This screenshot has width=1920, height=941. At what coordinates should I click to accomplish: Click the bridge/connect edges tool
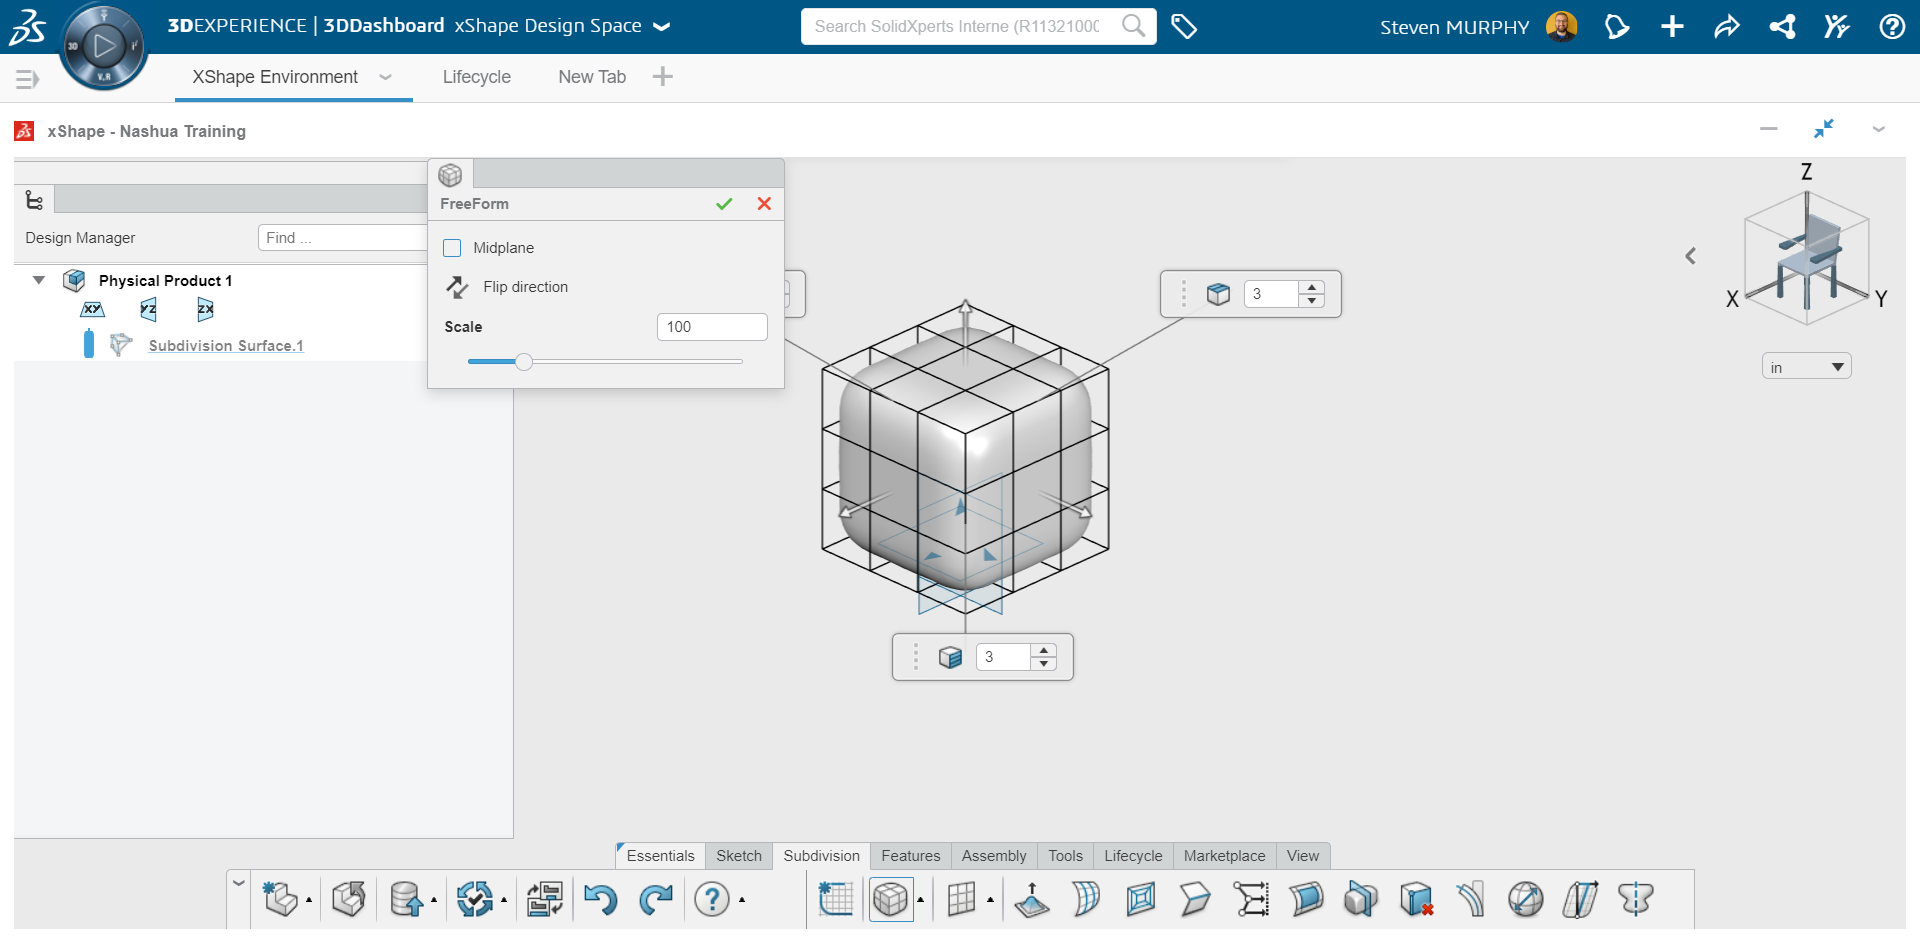pos(1251,899)
